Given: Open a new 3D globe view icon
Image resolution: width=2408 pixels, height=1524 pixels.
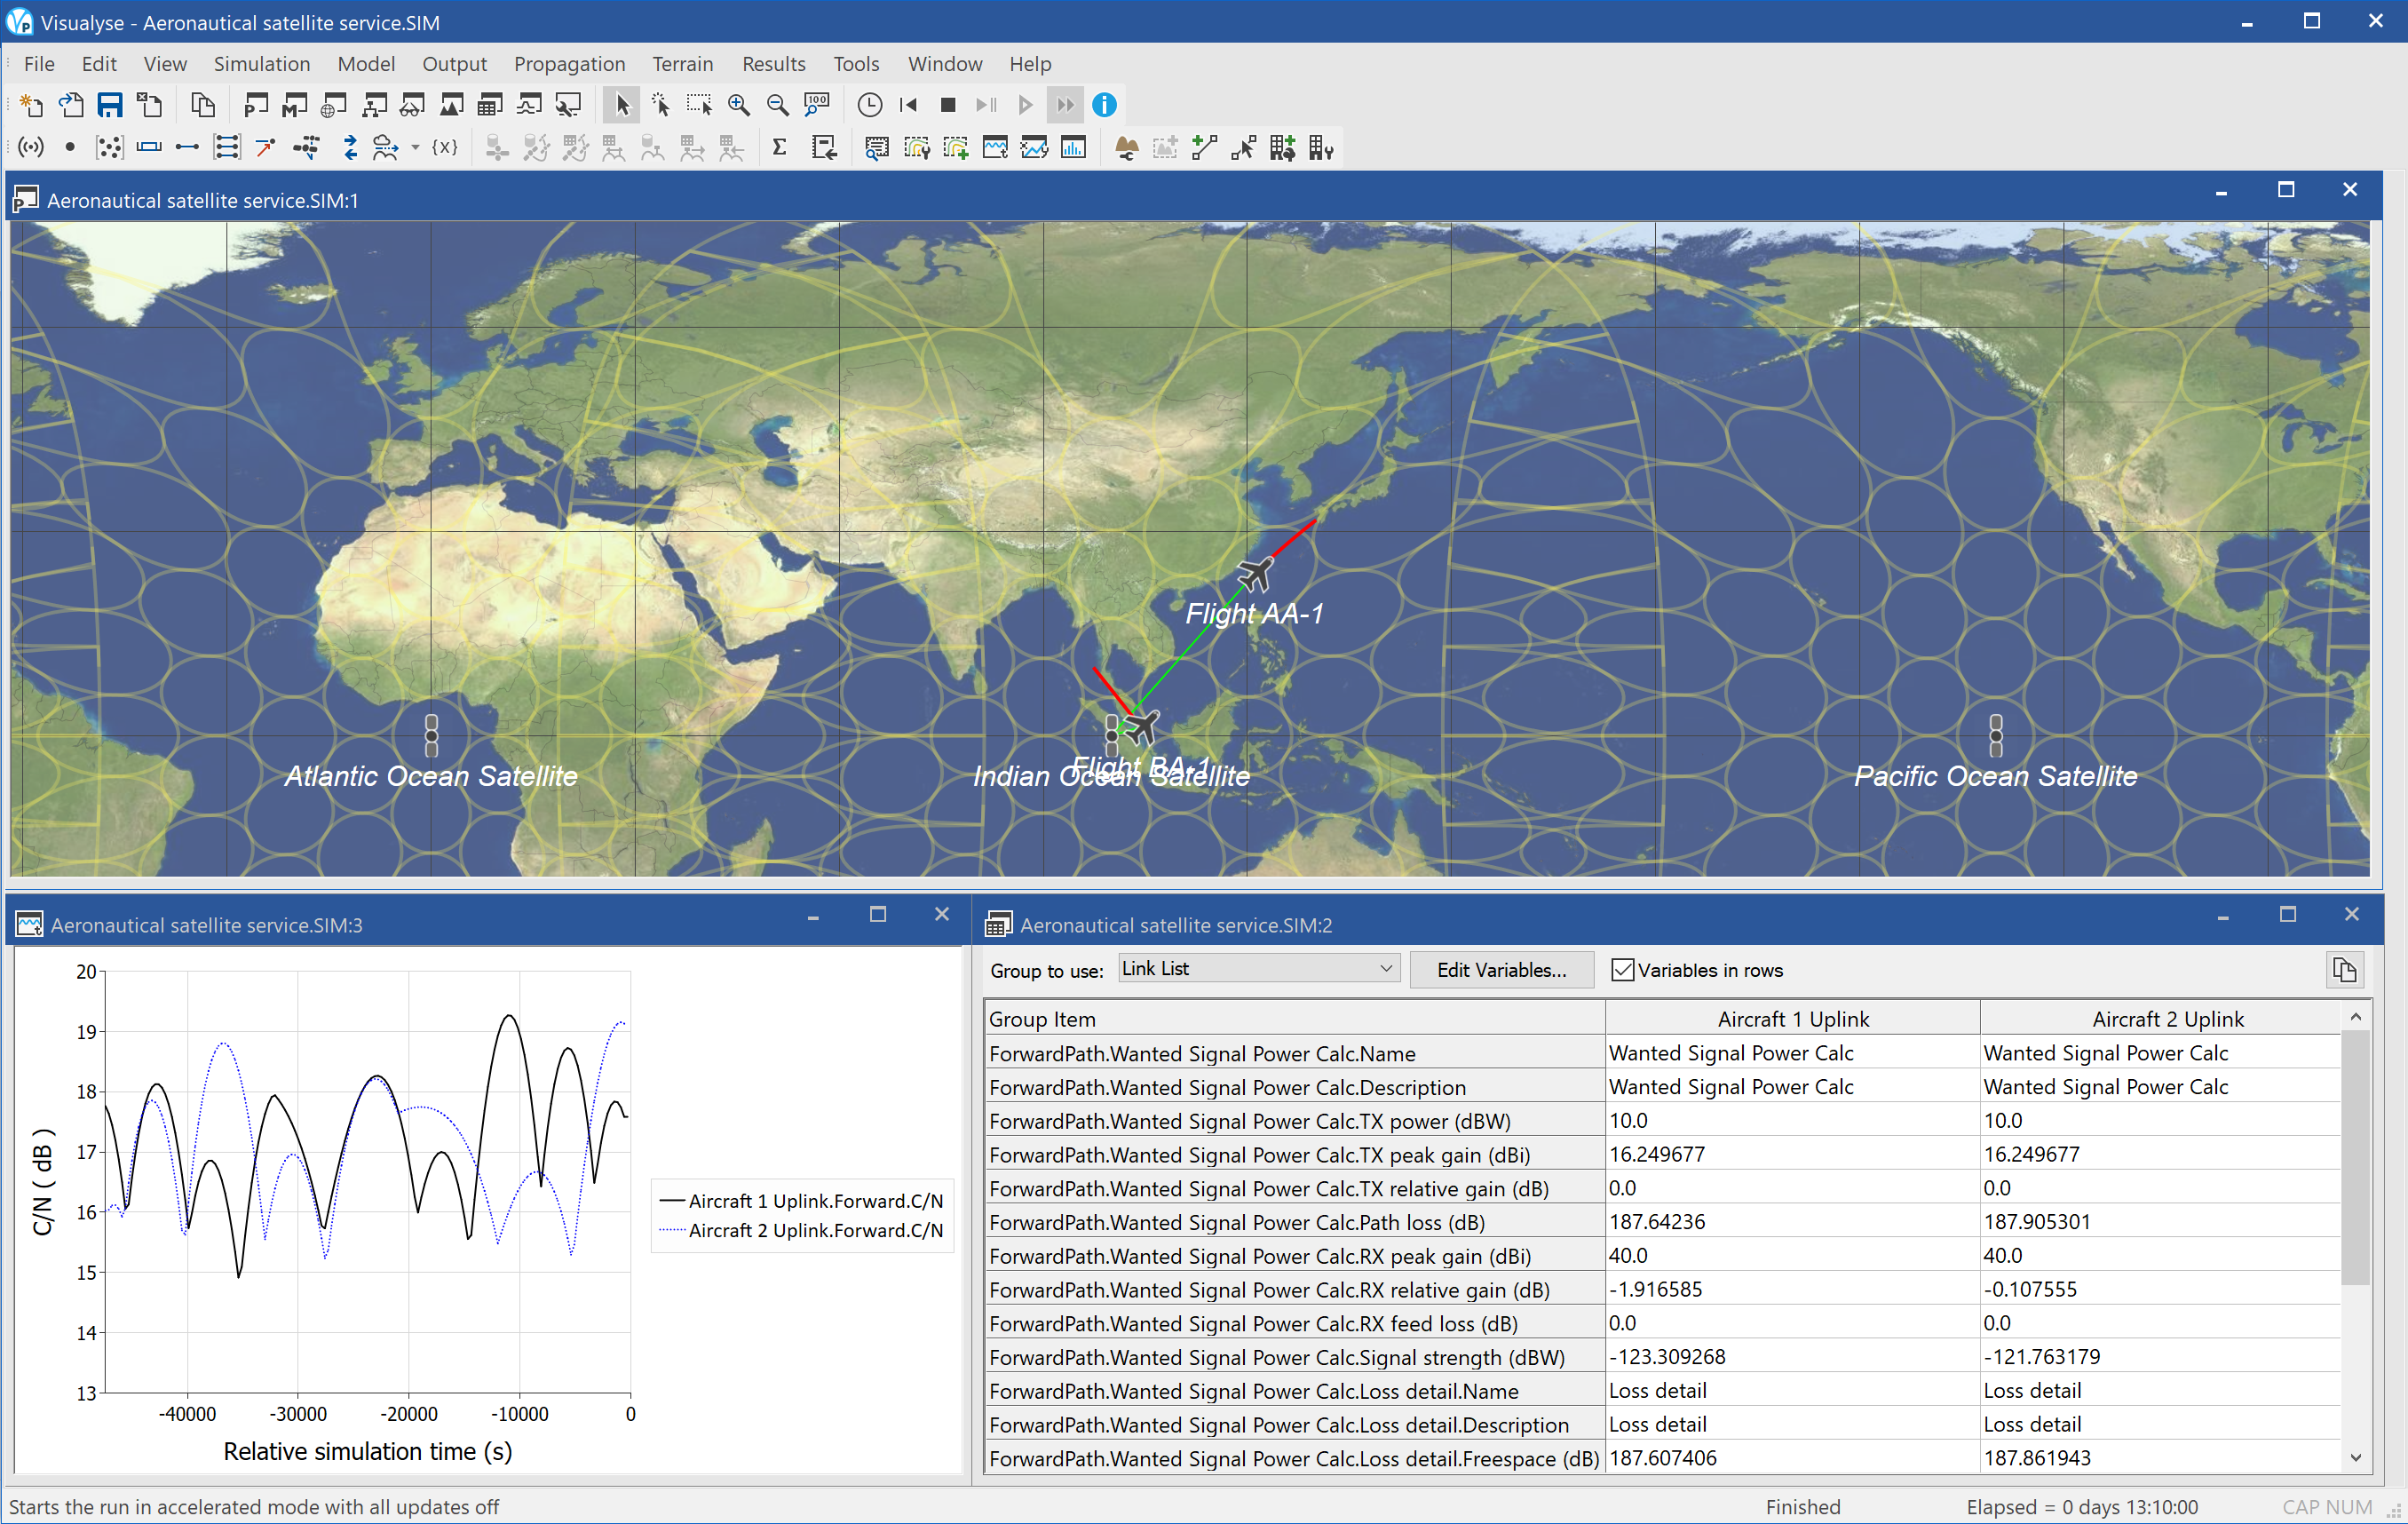Looking at the screenshot, I should 334,105.
